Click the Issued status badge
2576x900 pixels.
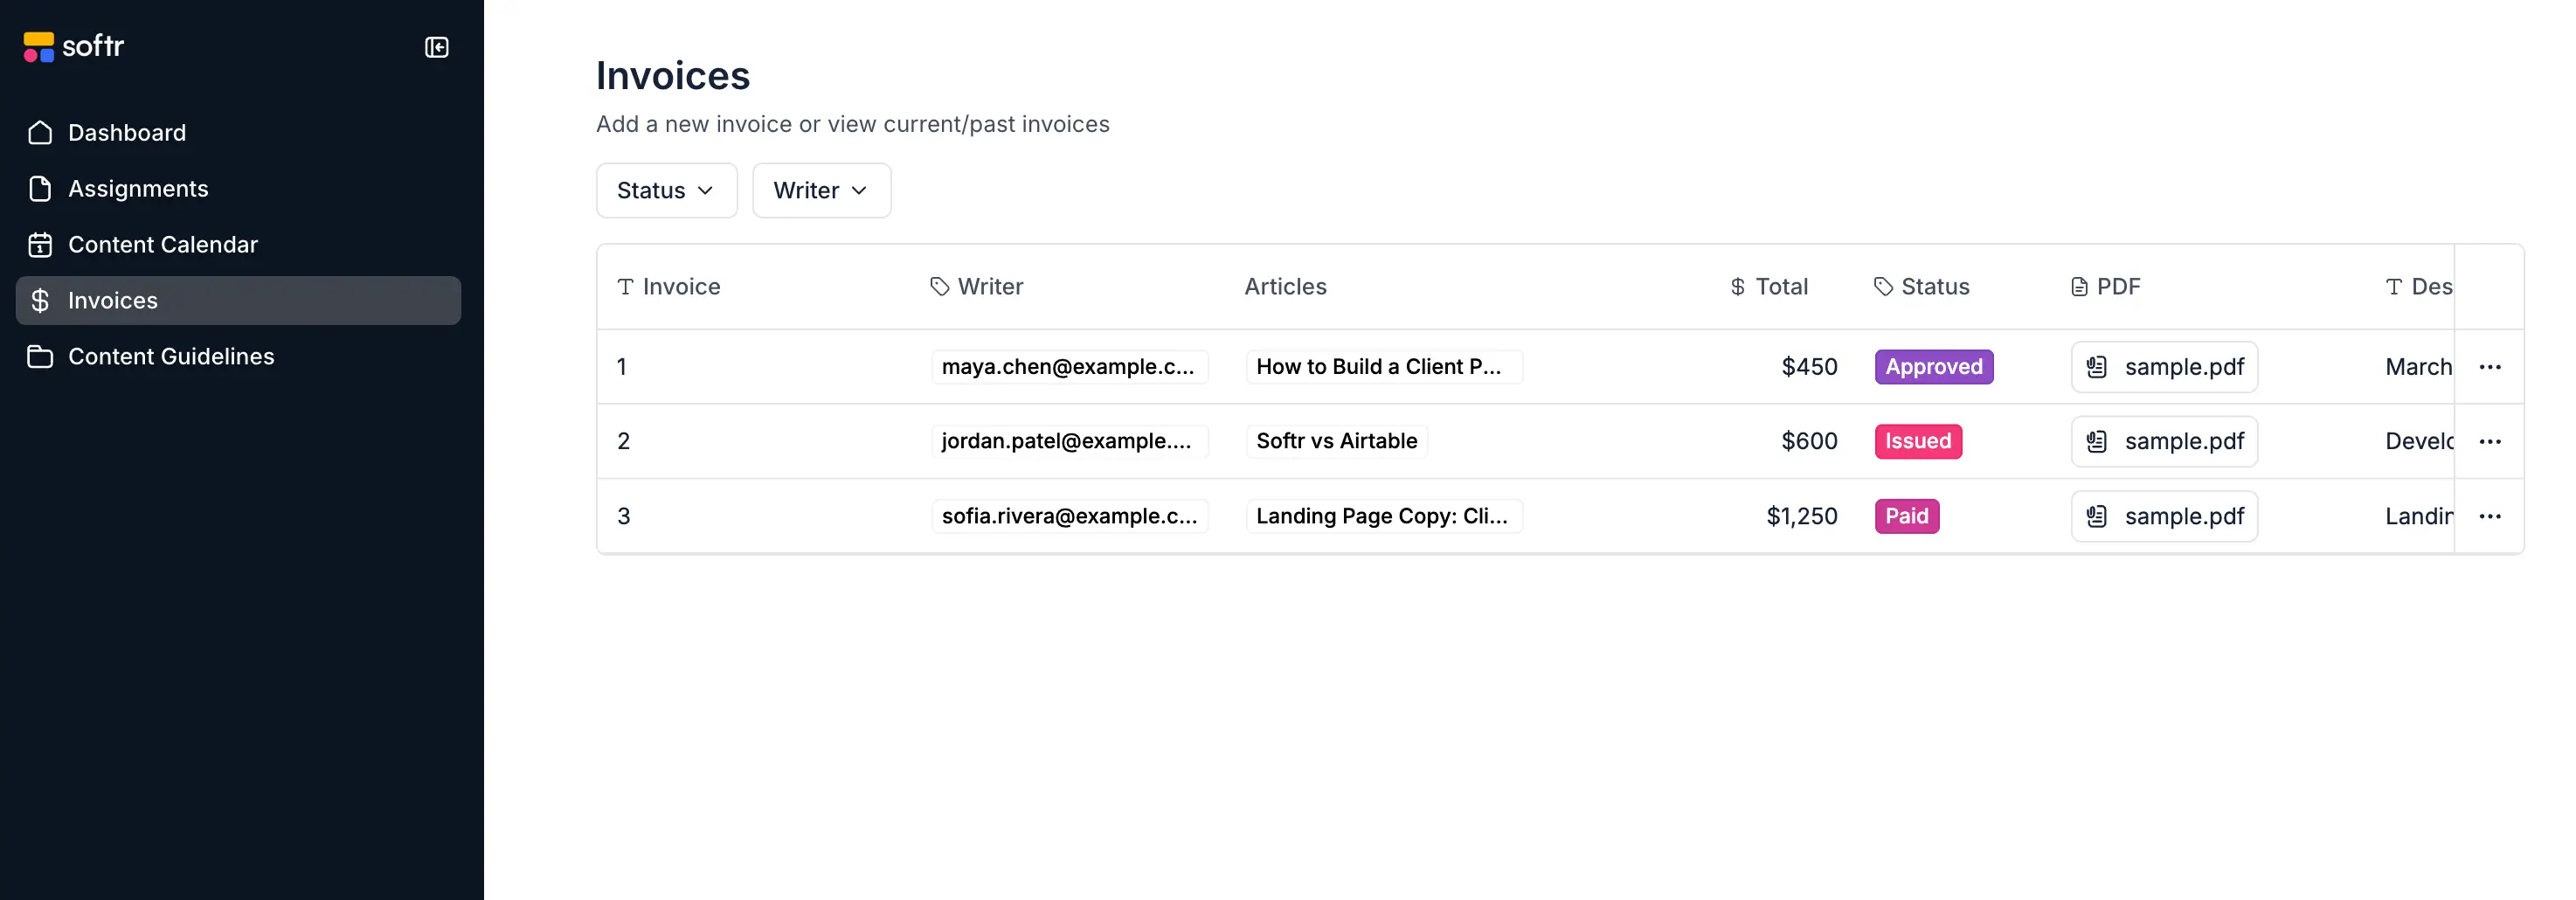(x=1918, y=441)
